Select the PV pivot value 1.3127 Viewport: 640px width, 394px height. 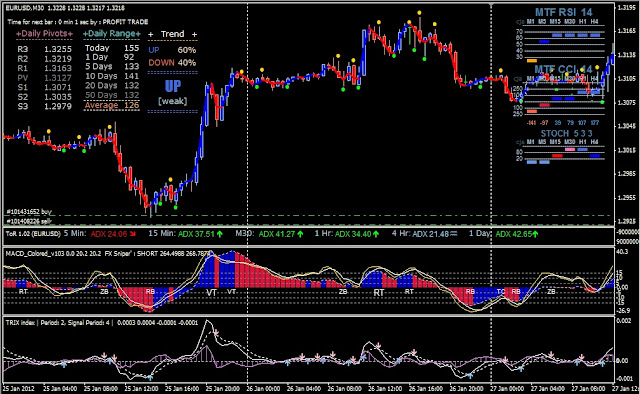[58, 78]
